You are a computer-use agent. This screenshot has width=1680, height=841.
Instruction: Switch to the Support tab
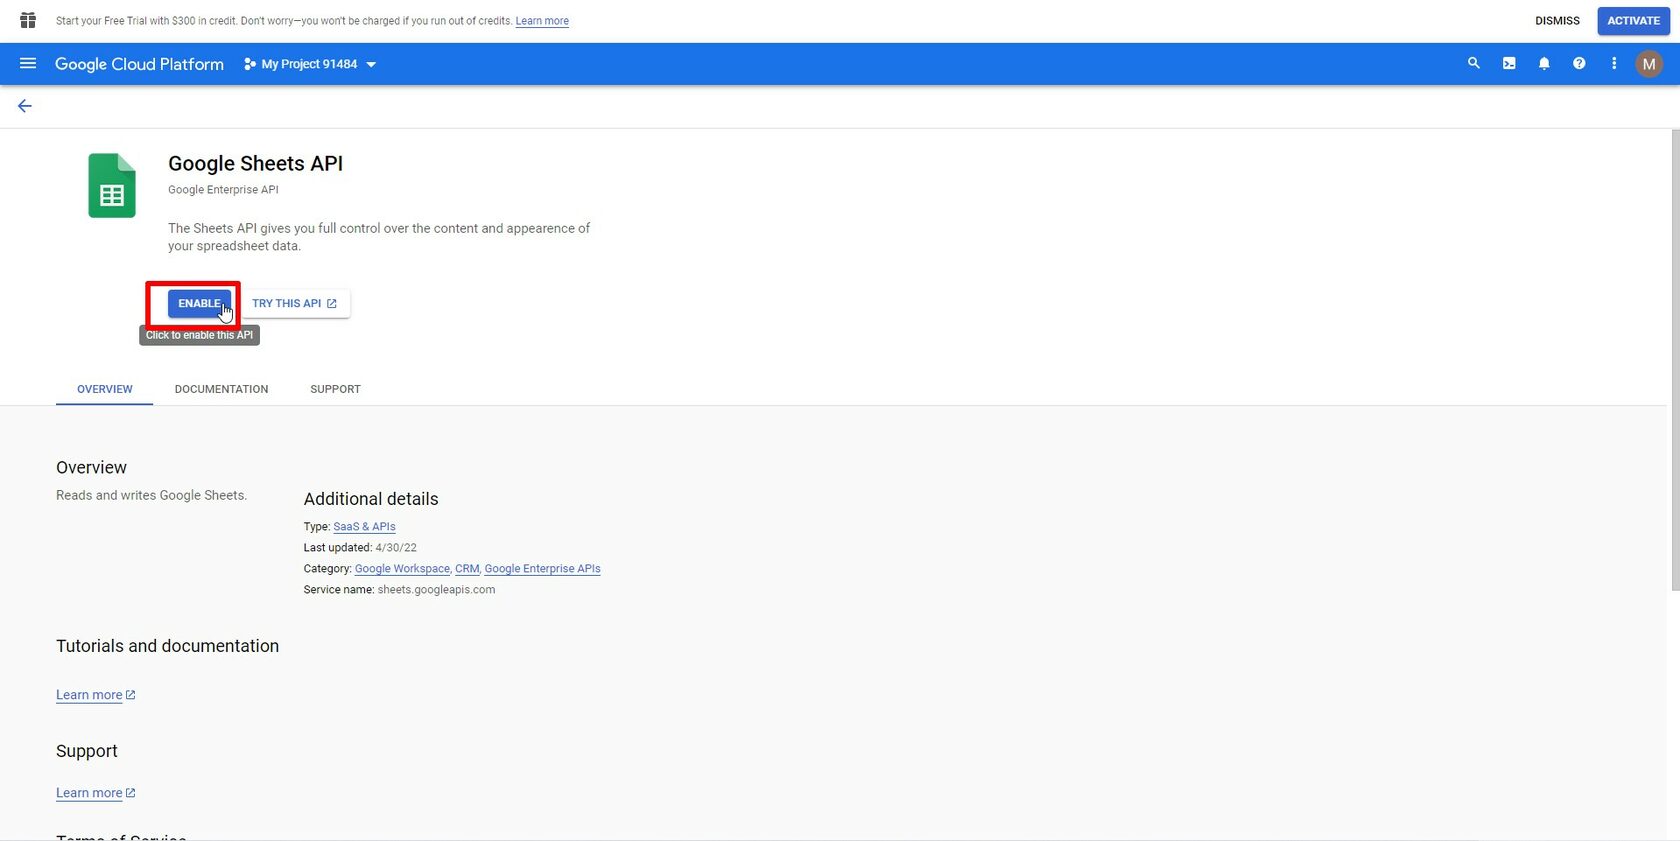[x=335, y=389]
